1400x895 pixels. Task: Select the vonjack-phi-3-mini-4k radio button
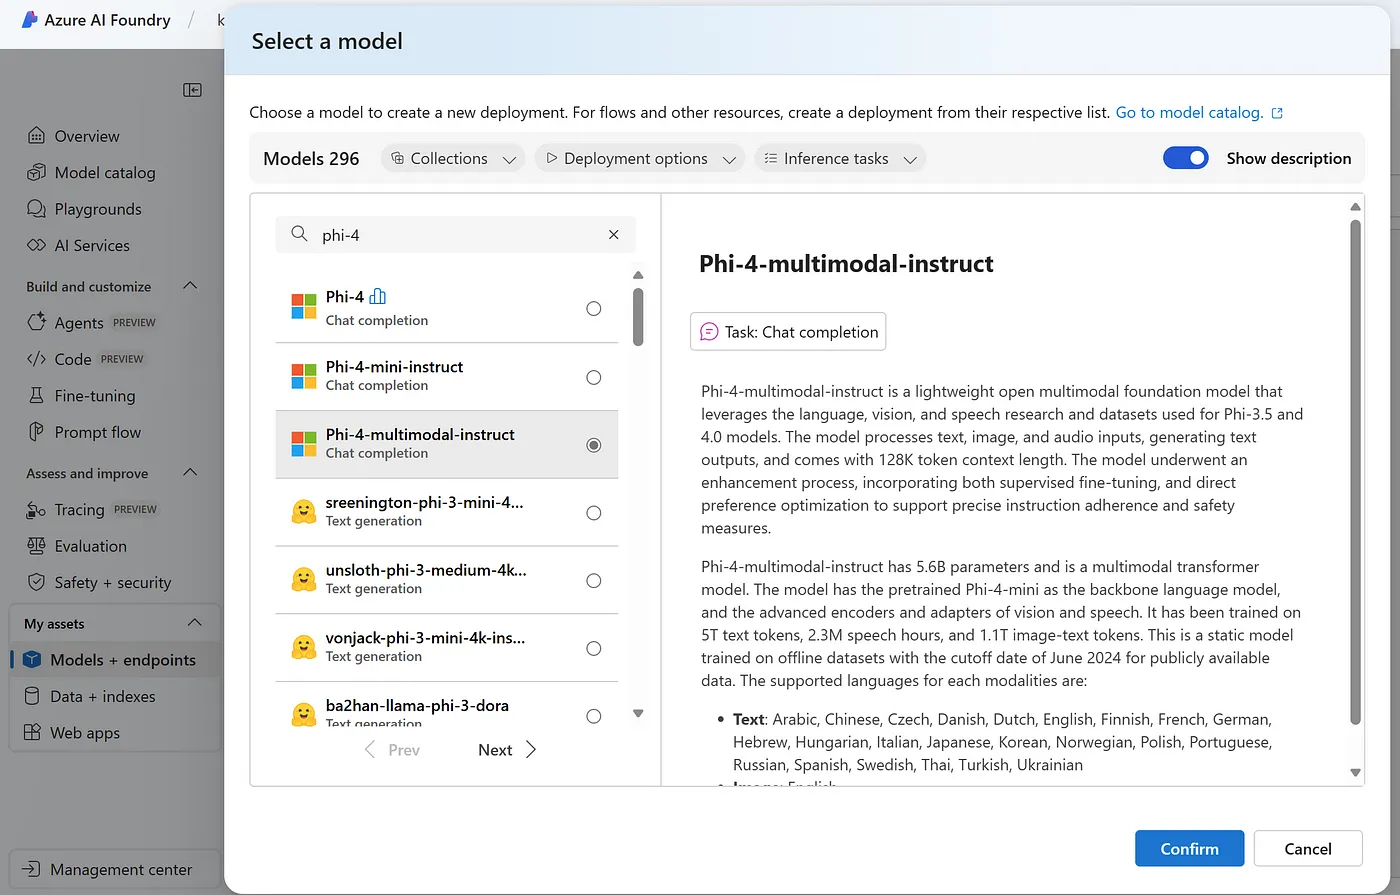tap(594, 648)
